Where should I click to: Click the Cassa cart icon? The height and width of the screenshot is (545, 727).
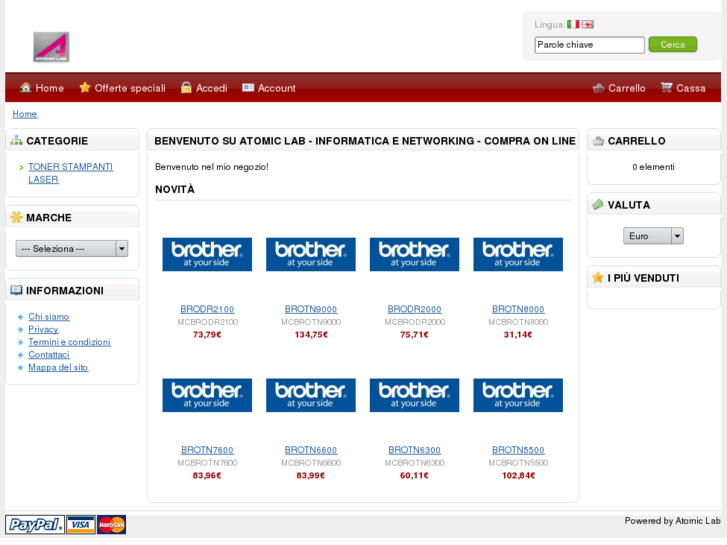[x=666, y=87]
